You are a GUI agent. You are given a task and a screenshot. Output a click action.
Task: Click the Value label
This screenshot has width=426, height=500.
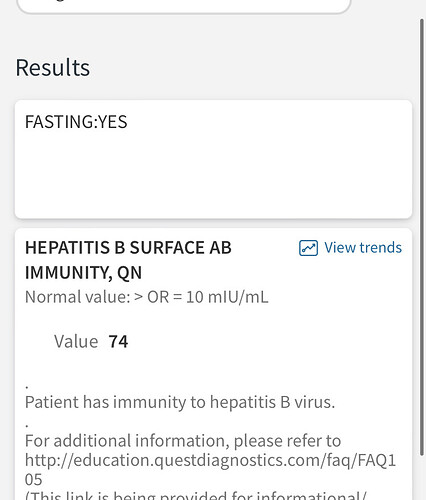[76, 341]
